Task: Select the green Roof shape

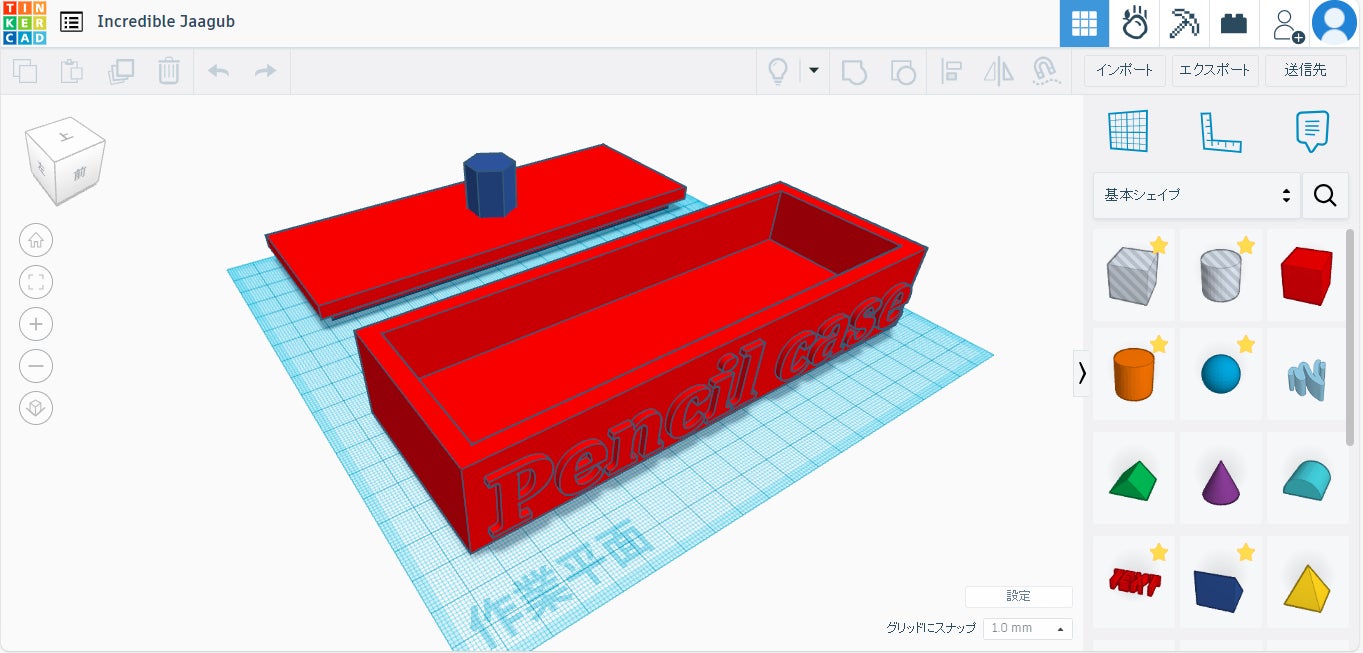Action: point(1133,479)
